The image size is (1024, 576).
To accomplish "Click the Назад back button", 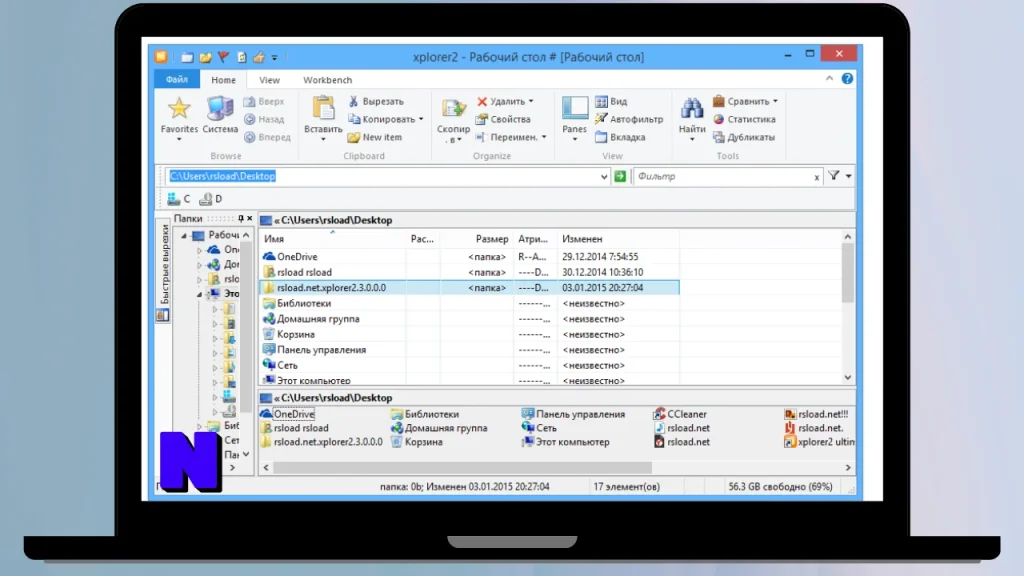I will (264, 120).
